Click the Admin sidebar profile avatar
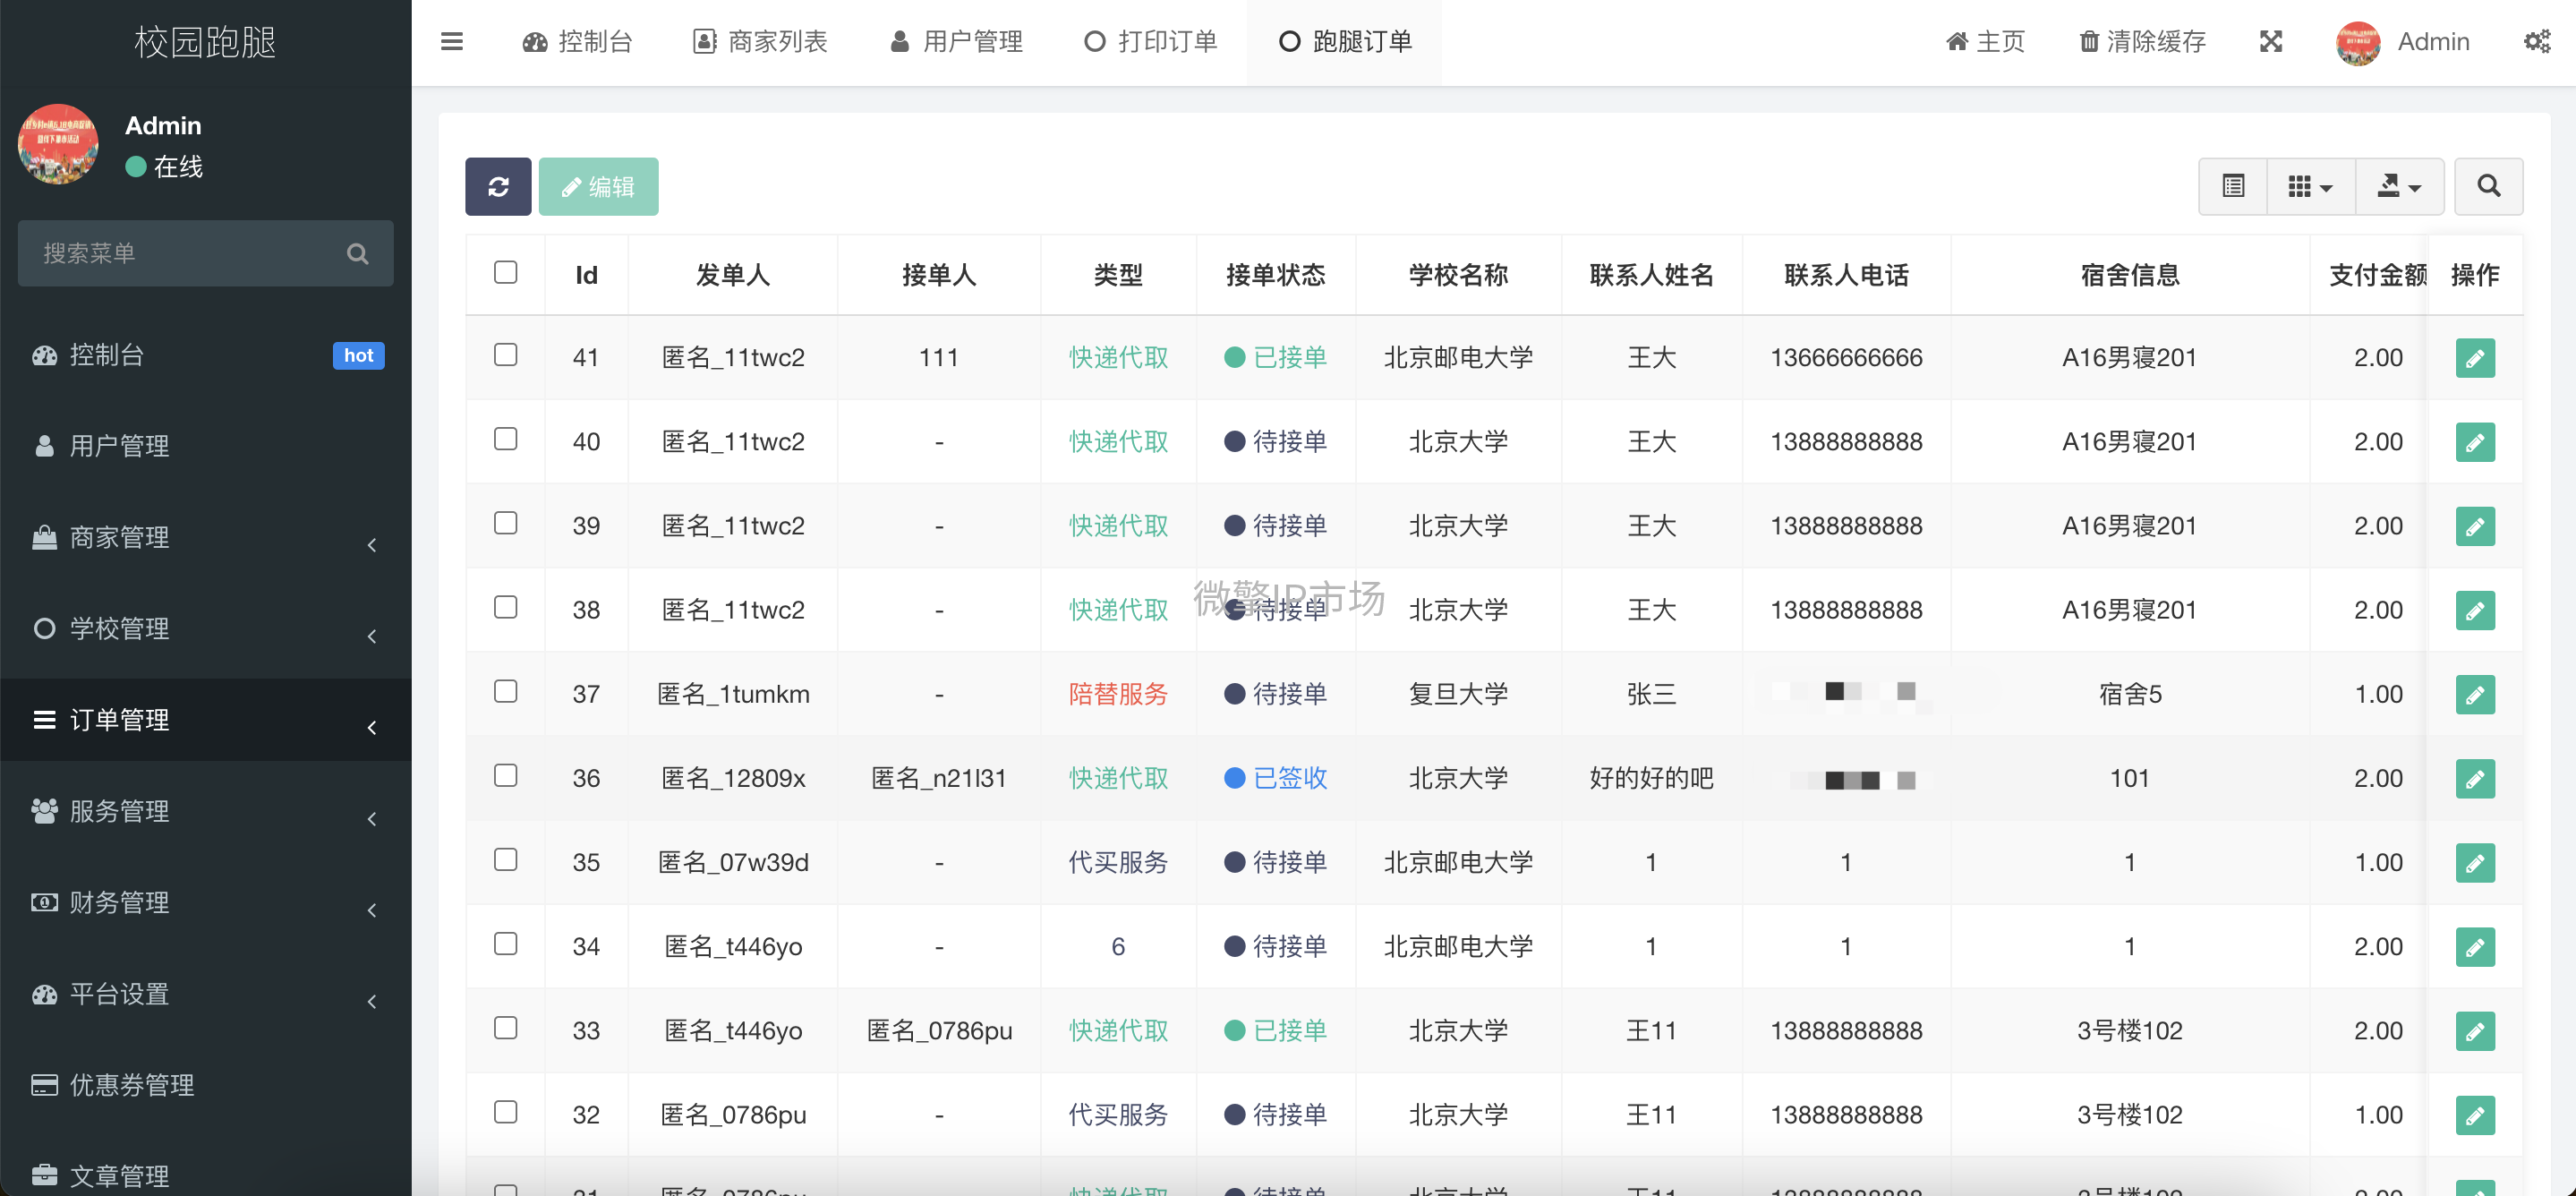 [x=58, y=145]
